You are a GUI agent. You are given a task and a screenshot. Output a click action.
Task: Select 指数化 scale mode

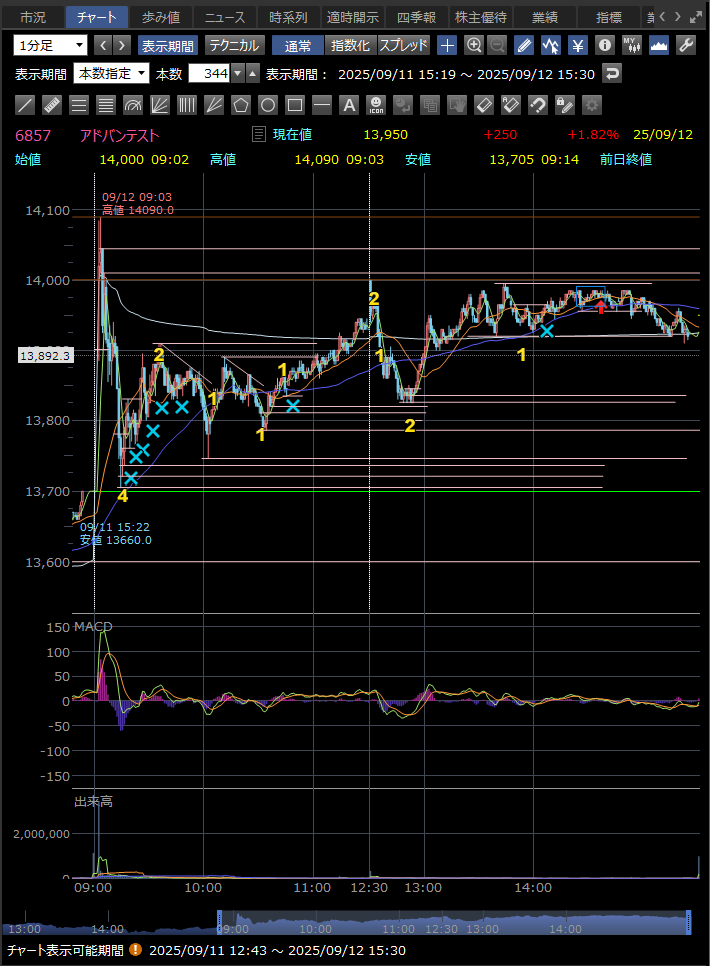pyautogui.click(x=350, y=46)
